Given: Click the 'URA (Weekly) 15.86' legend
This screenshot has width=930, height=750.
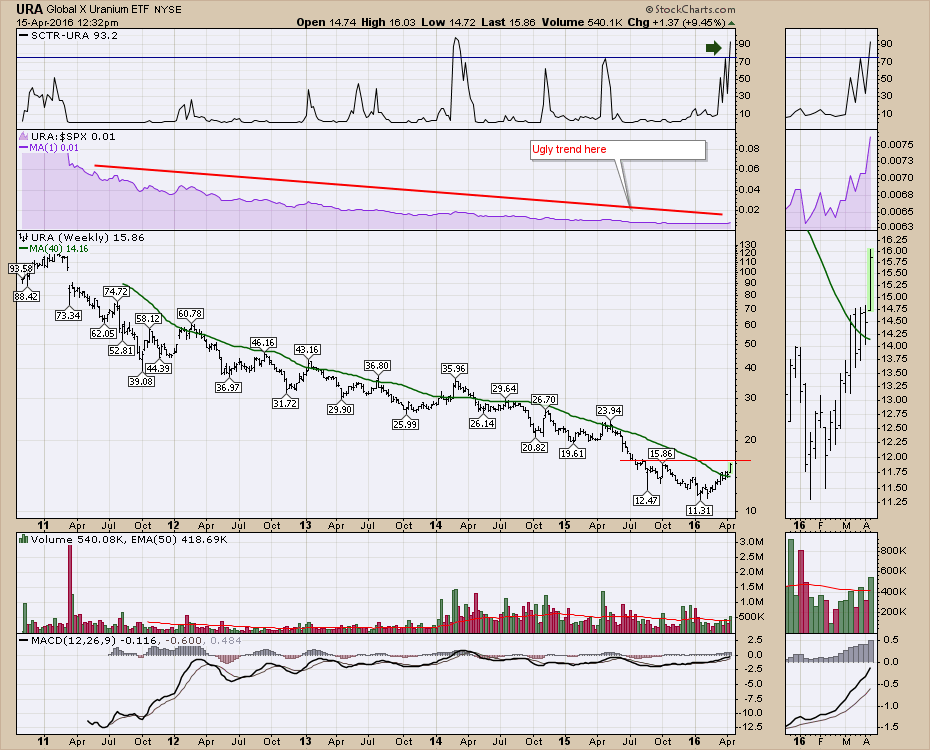Looking at the screenshot, I should tap(88, 238).
